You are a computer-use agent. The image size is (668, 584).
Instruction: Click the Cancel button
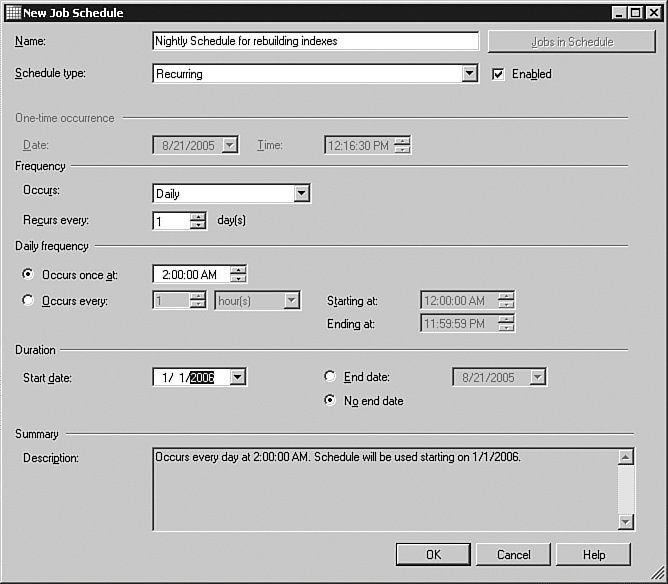(514, 554)
